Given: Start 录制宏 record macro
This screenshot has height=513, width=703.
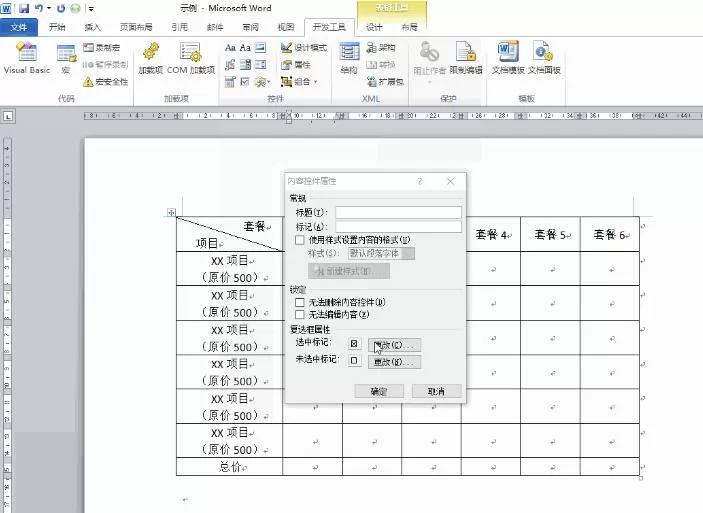Looking at the screenshot, I should 102,48.
